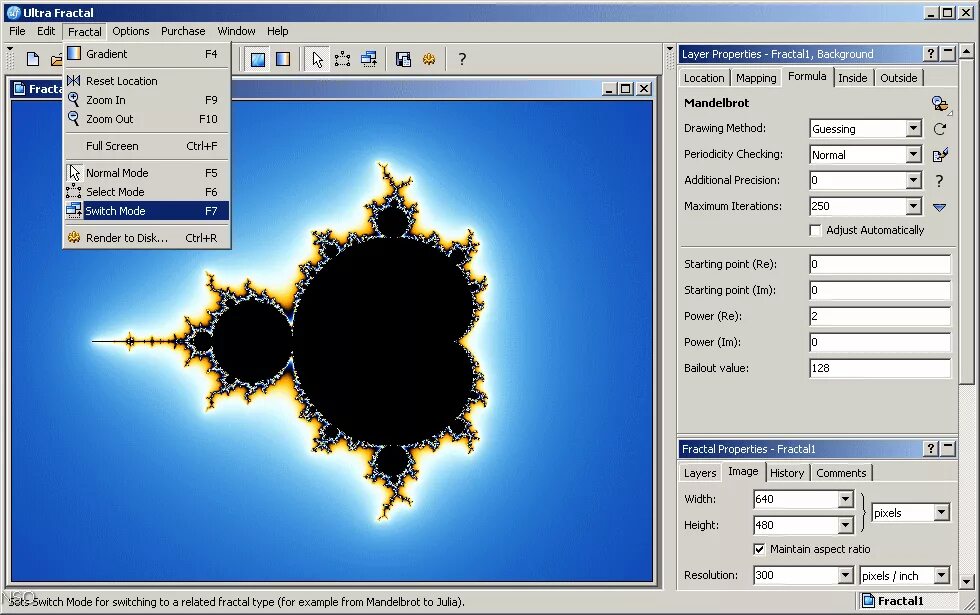Screen dimensions: 980x615
Task: Click the formula browse icon beside Mandelbrot
Action: [939, 104]
